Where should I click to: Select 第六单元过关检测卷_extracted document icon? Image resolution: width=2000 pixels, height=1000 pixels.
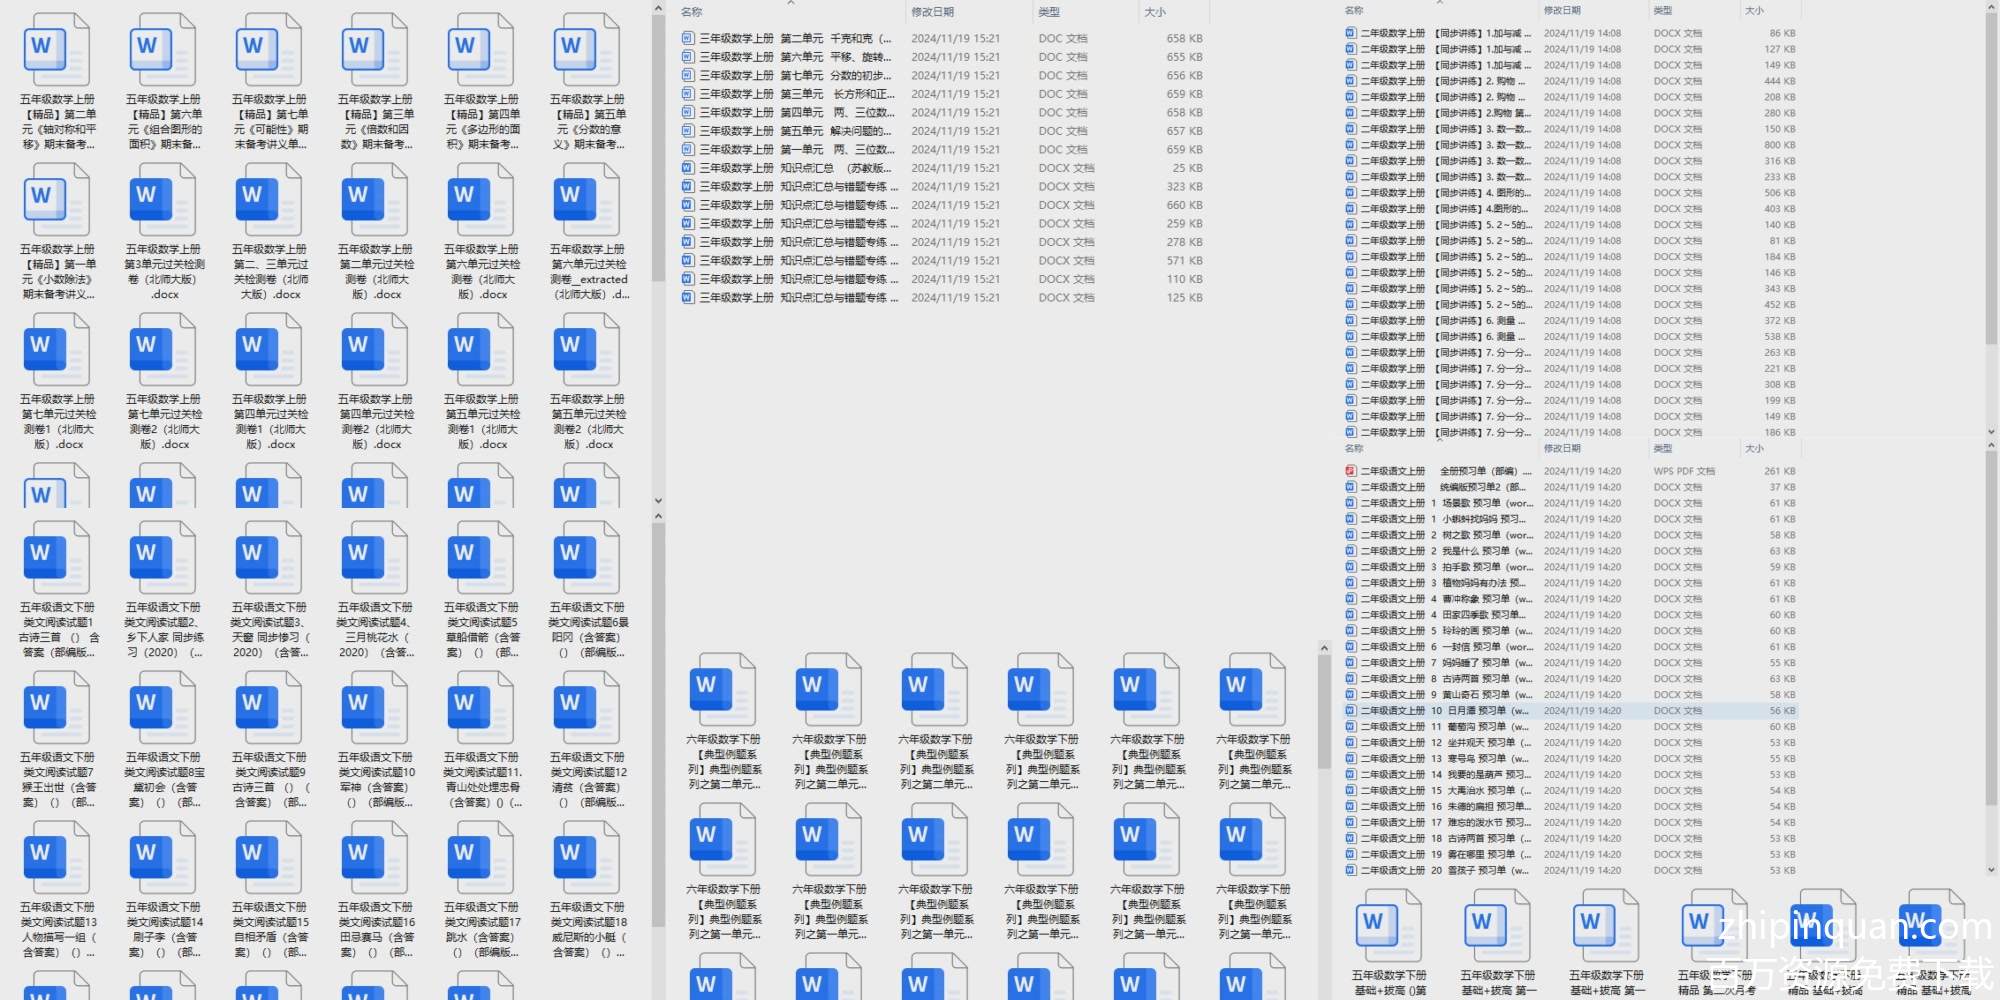point(587,200)
